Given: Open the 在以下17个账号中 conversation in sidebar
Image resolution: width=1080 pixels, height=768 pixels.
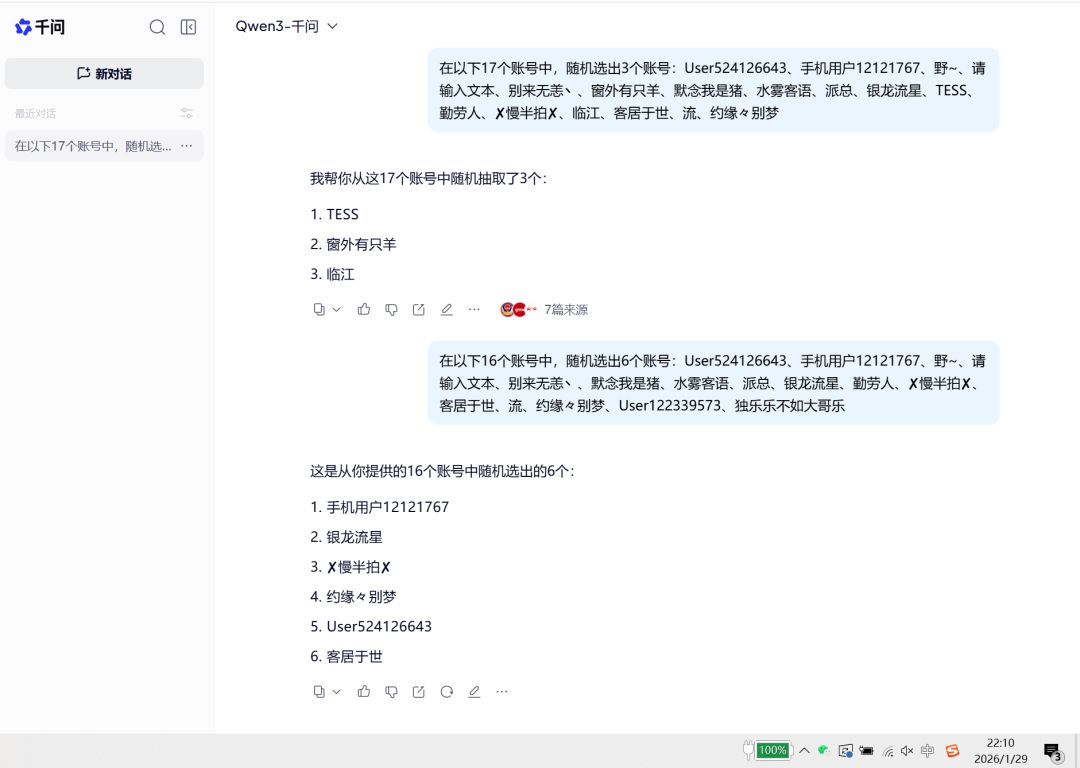Looking at the screenshot, I should coord(104,146).
